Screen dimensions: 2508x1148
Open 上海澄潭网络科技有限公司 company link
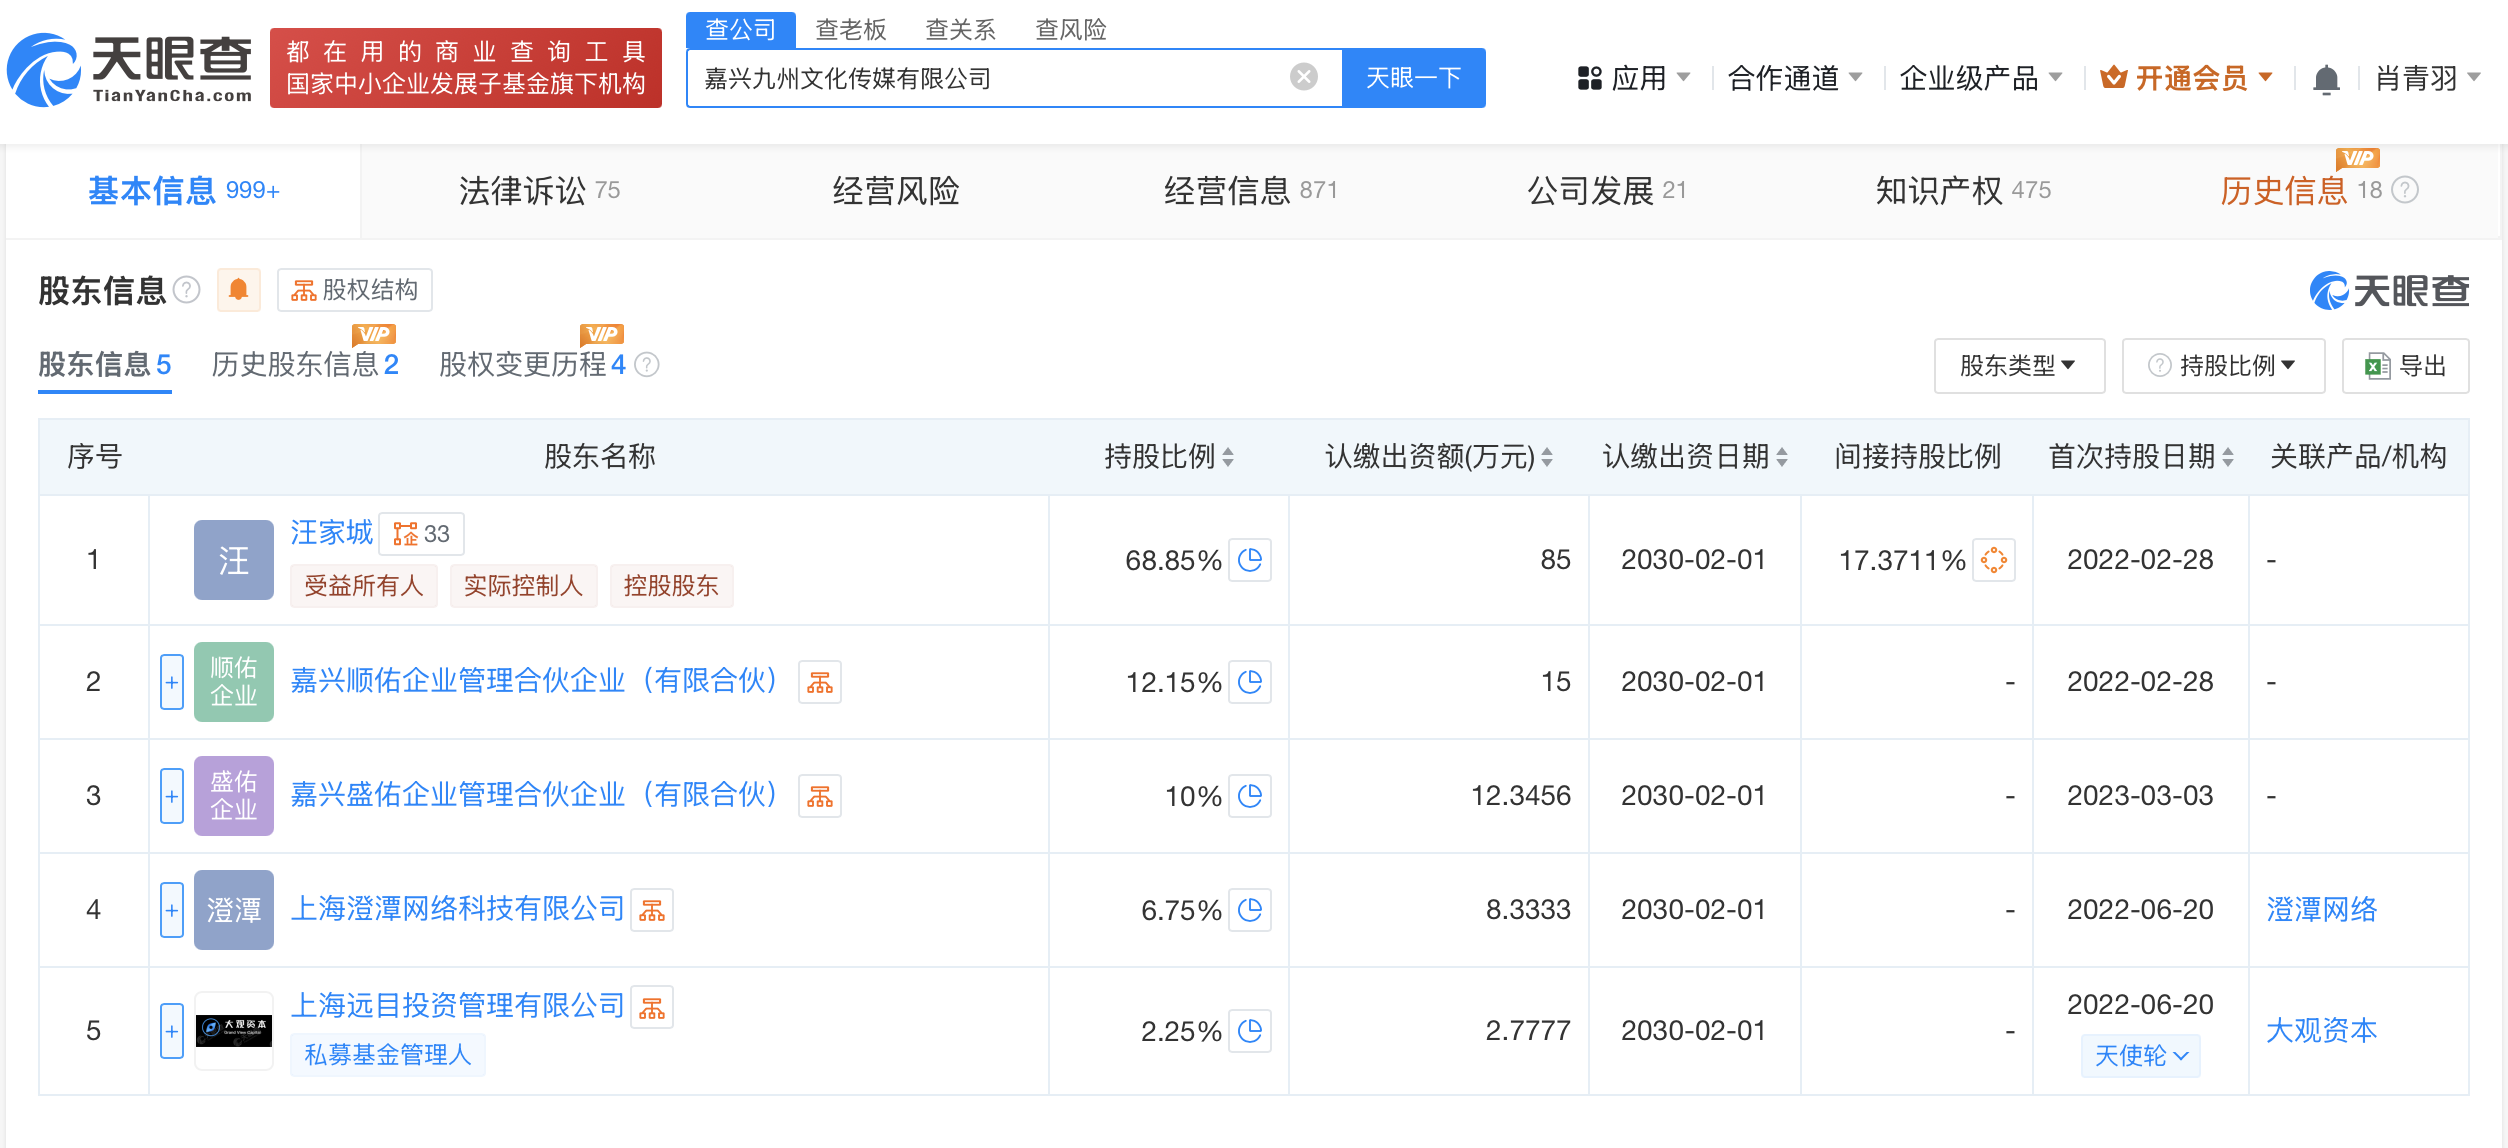[x=457, y=909]
